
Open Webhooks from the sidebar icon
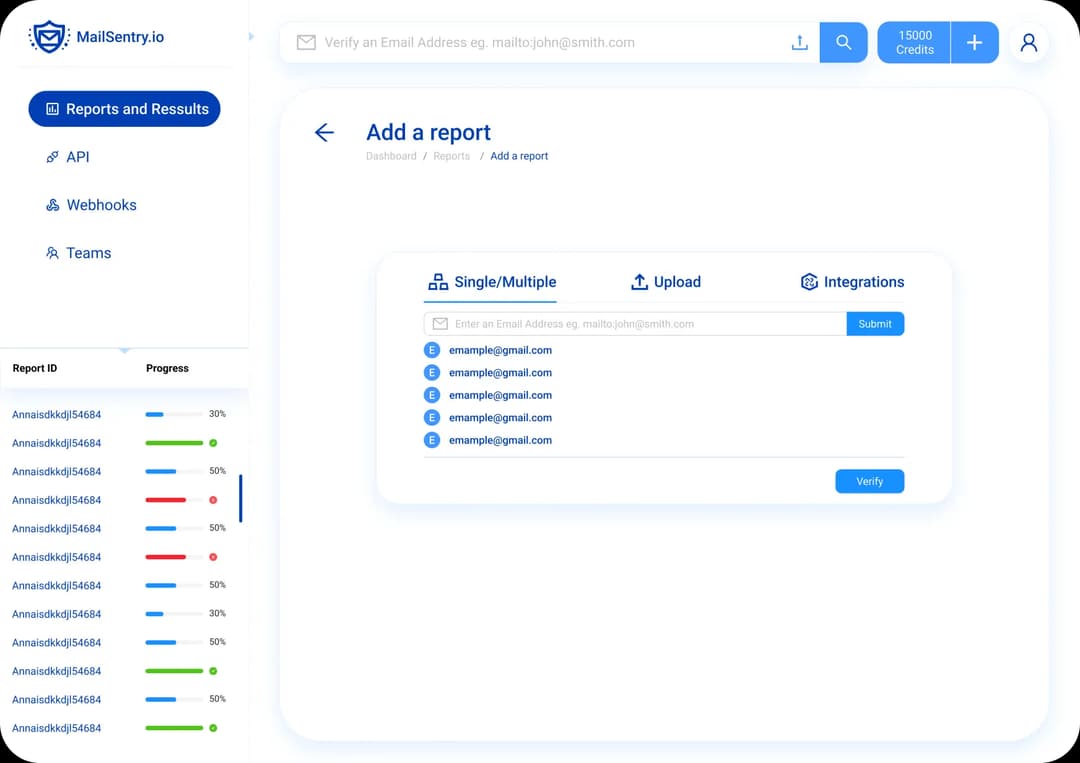(x=52, y=205)
